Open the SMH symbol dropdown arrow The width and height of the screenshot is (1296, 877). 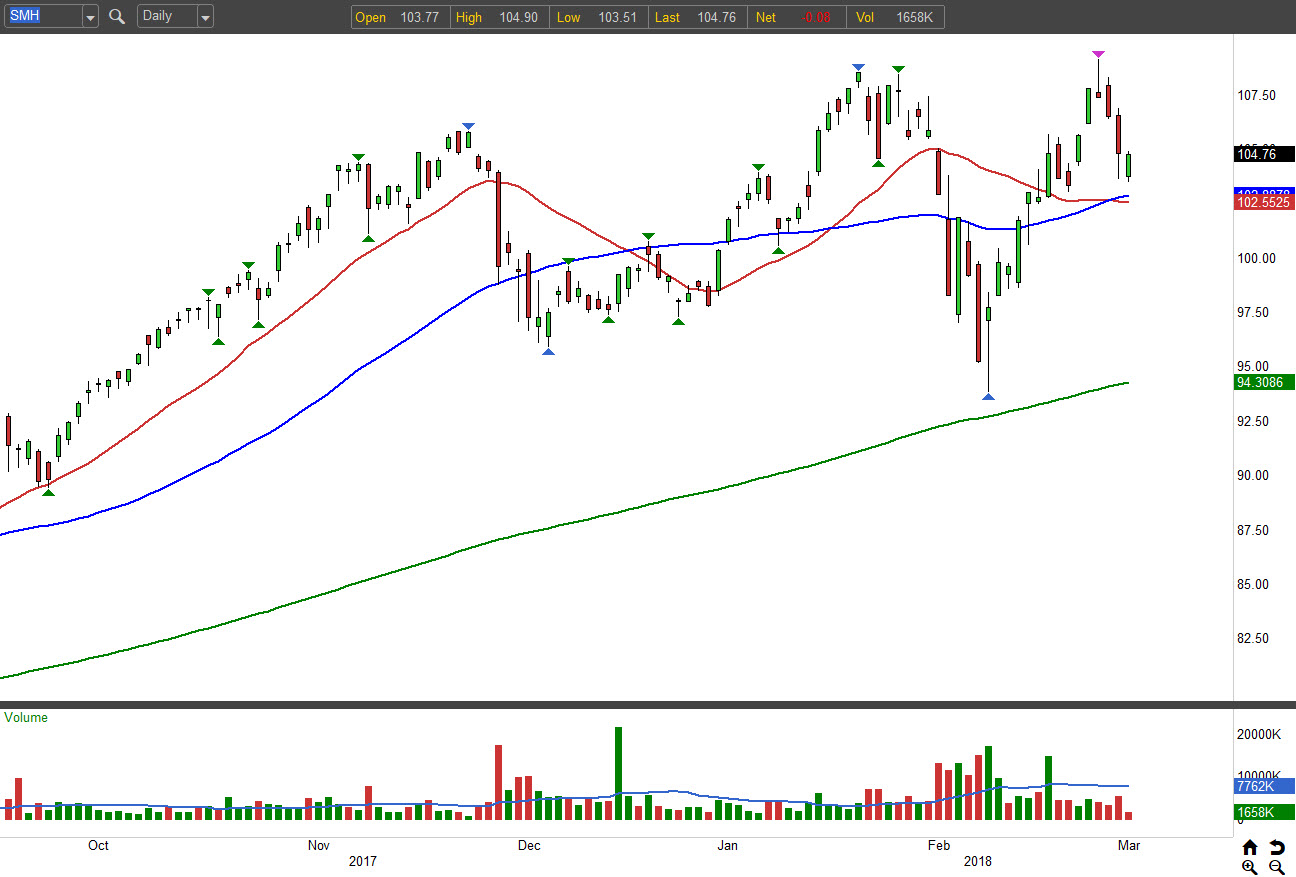coord(90,17)
